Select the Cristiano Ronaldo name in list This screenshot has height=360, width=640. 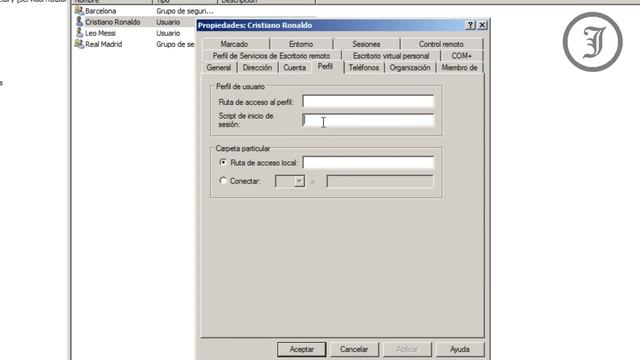[113, 22]
